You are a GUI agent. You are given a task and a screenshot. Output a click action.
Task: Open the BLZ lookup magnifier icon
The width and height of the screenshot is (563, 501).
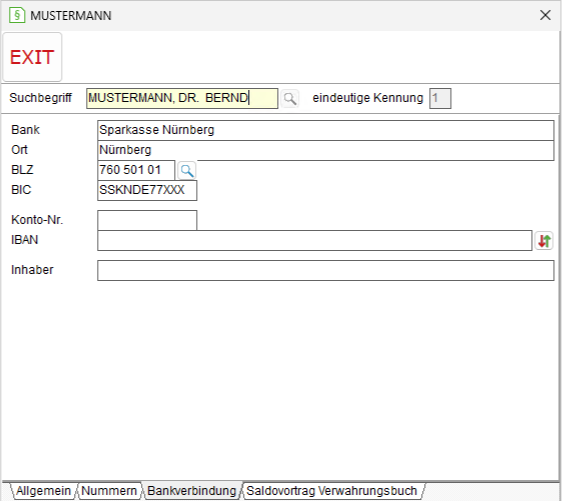click(x=187, y=170)
